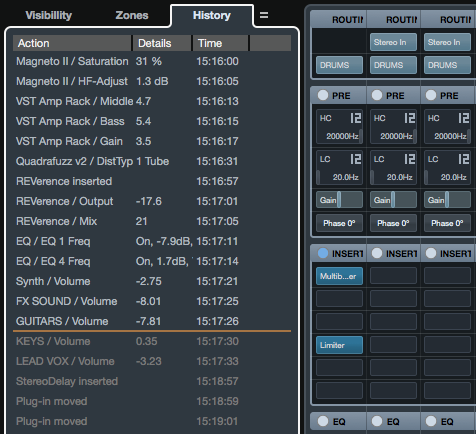Click the high-cut slope icon on channel one

pyautogui.click(x=355, y=118)
